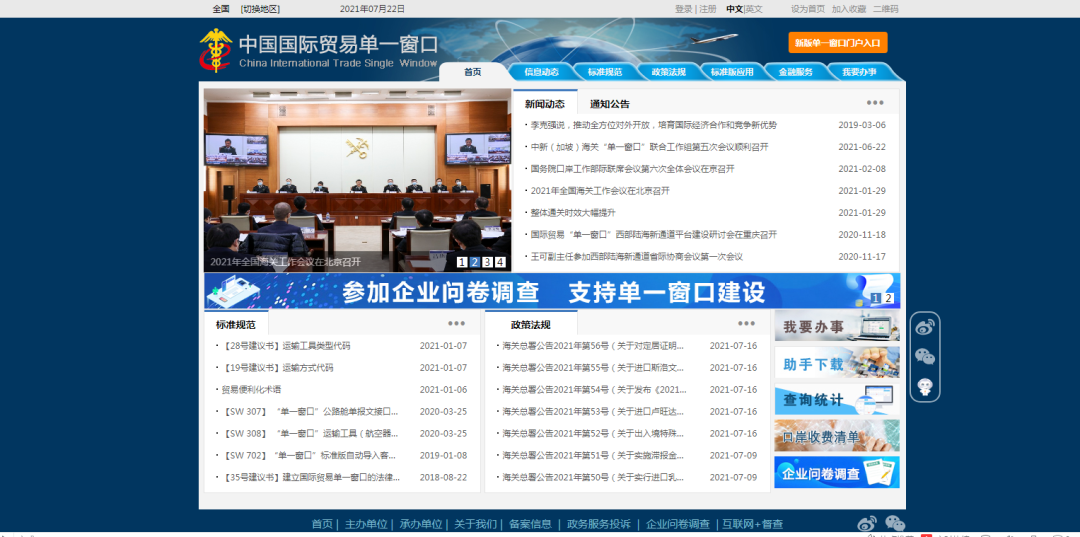
Task: Open the 首页 navigation tab
Action: pos(472,72)
